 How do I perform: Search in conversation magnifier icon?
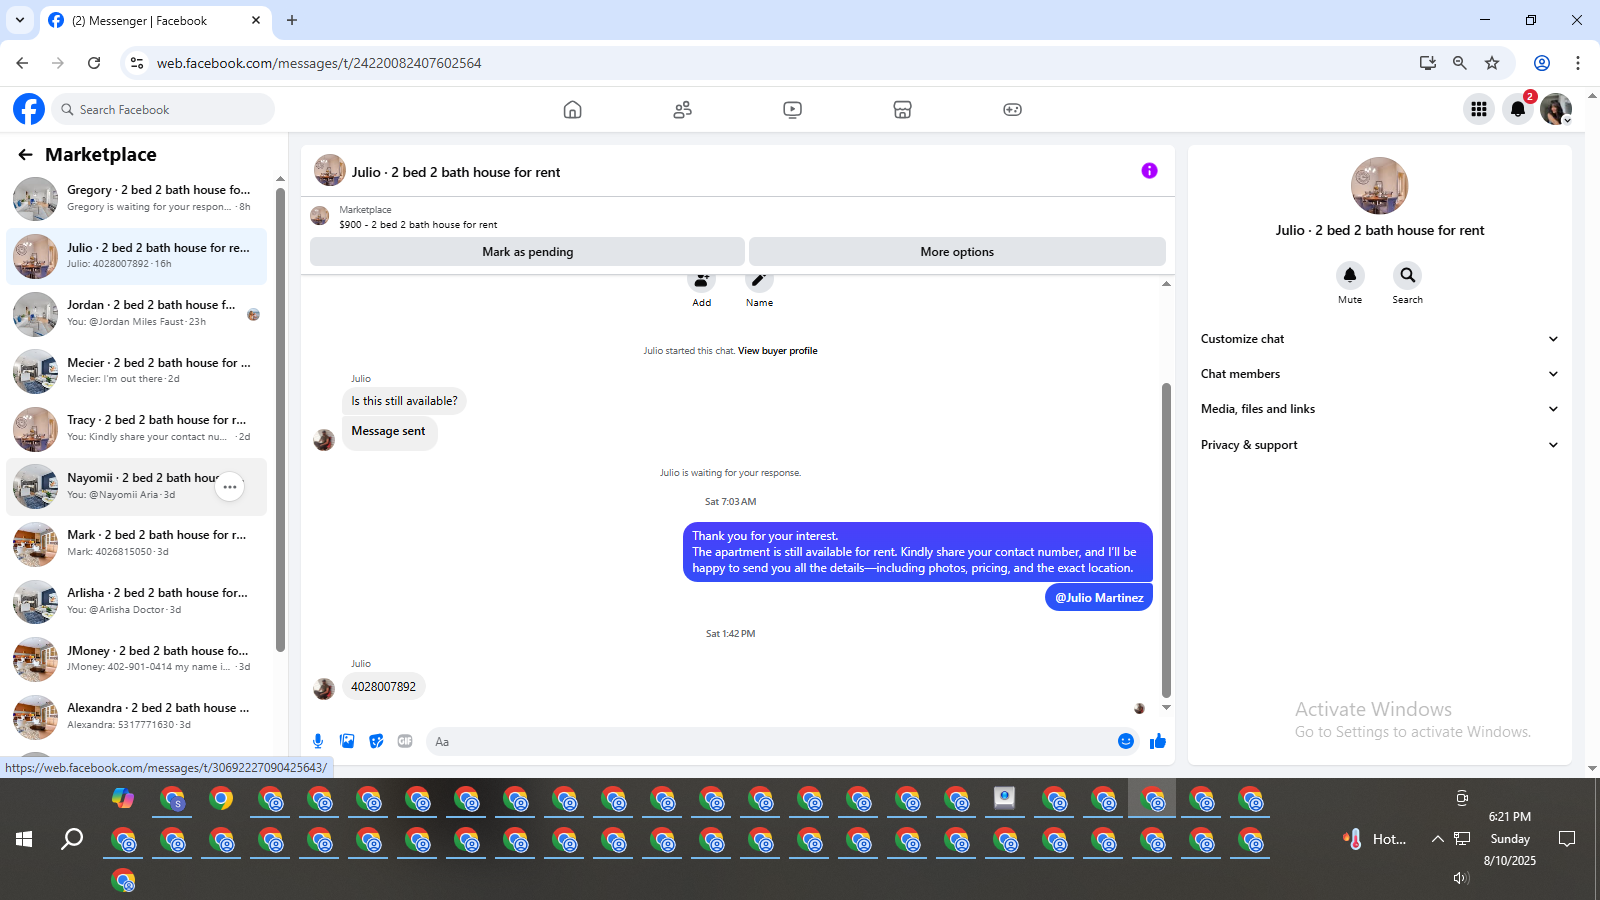[x=1407, y=275]
